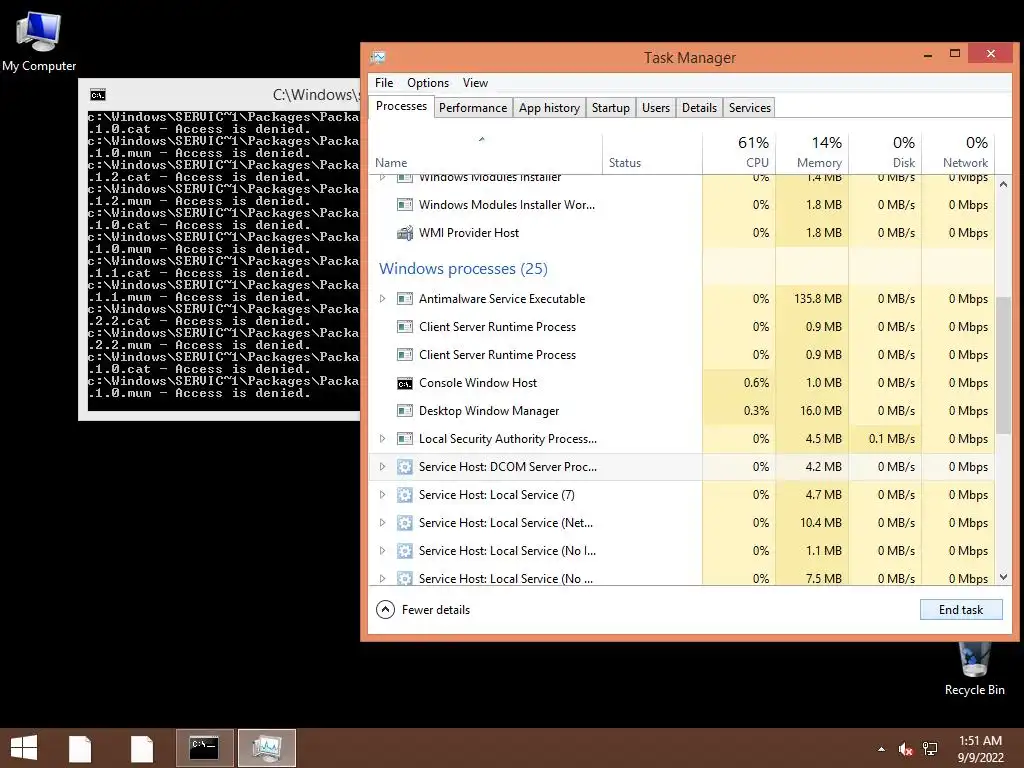This screenshot has width=1024, height=768.
Task: Open the View menu
Action: [x=475, y=83]
